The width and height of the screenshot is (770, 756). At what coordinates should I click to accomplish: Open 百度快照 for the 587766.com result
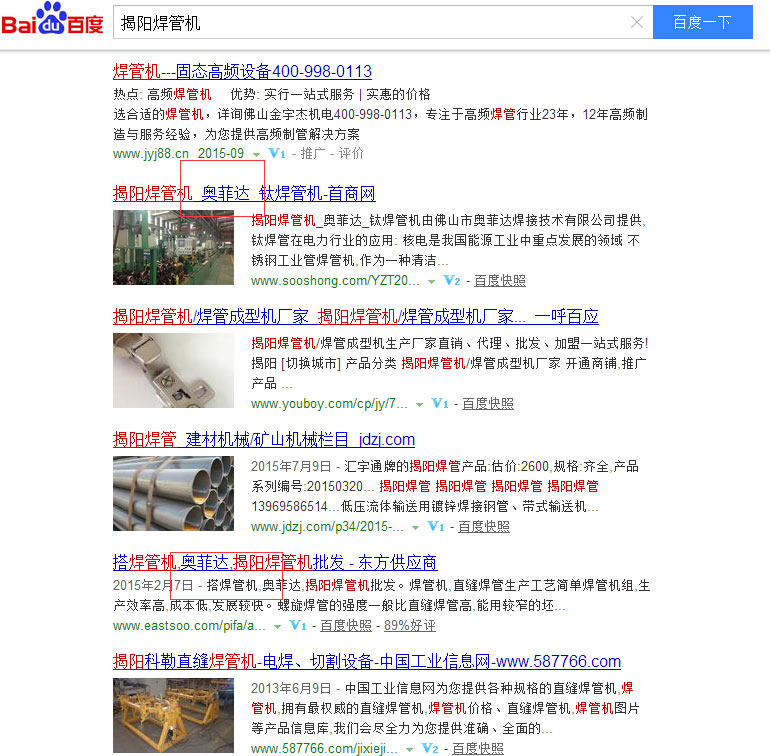pyautogui.click(x=478, y=749)
